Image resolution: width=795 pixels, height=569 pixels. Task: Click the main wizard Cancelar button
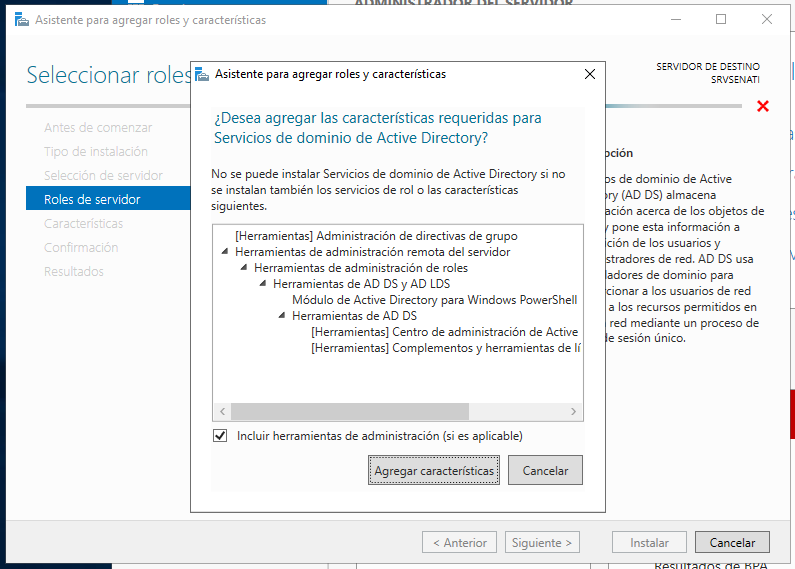pyautogui.click(x=732, y=542)
